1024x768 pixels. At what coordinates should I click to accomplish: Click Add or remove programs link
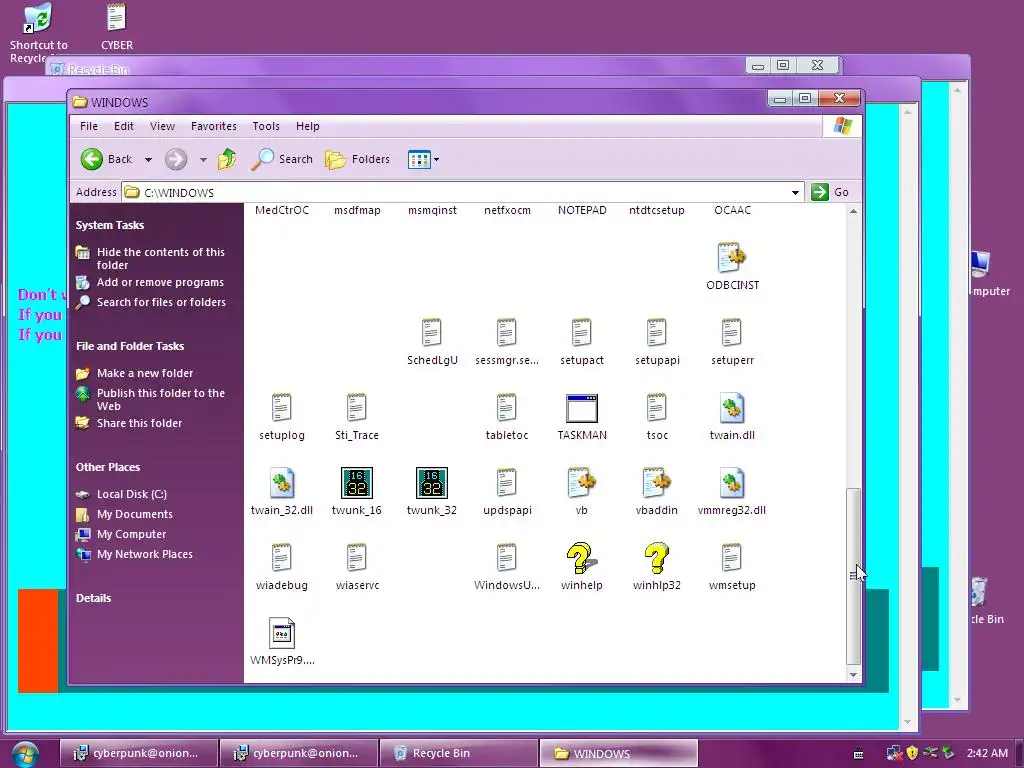click(x=160, y=282)
